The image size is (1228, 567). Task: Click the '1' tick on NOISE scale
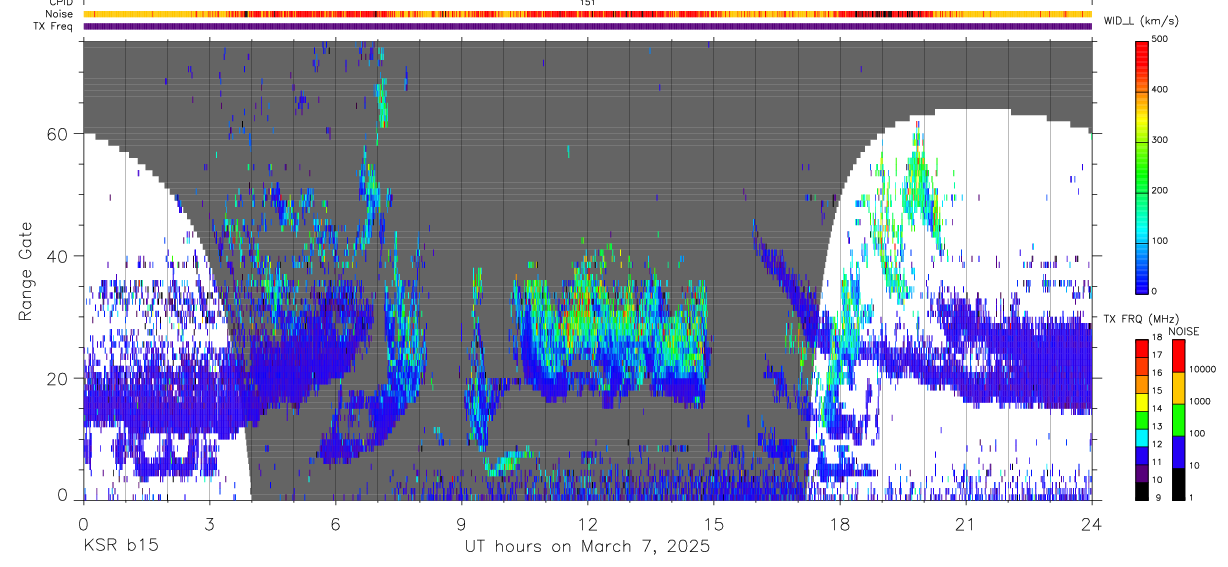point(1193,497)
